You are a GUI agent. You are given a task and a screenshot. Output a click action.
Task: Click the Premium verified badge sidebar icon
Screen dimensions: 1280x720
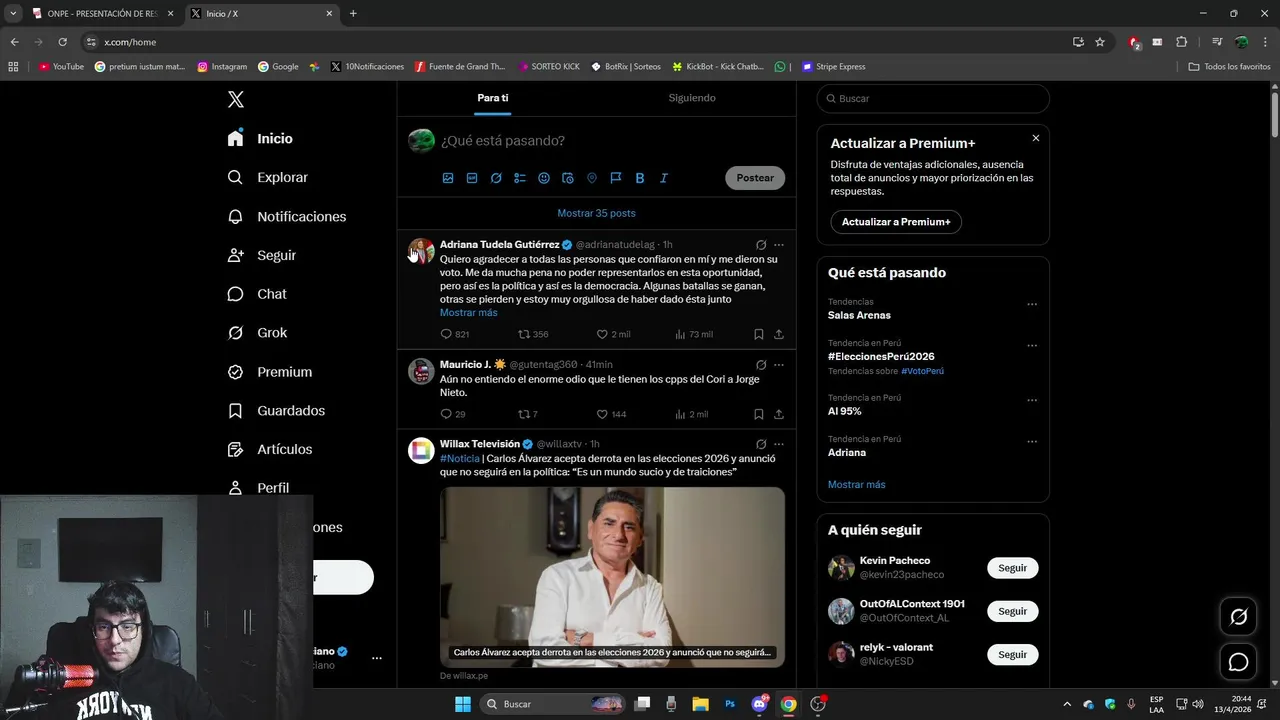click(x=236, y=372)
